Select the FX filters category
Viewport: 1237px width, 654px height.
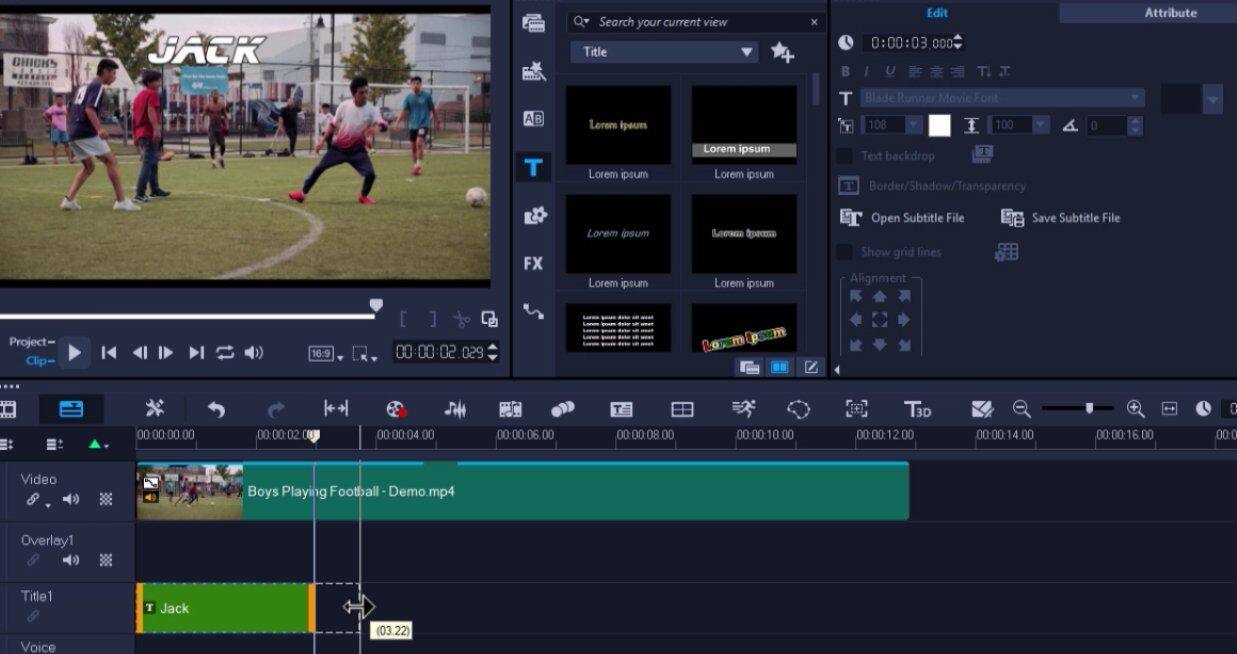click(533, 263)
